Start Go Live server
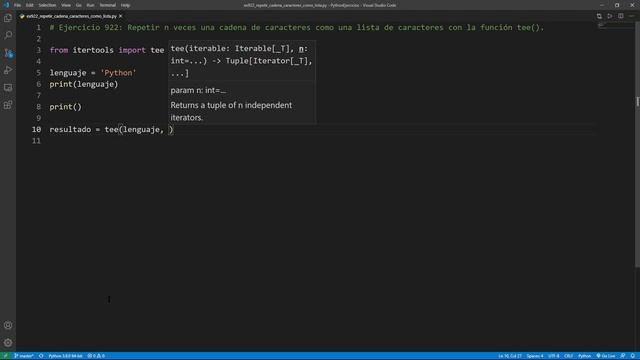Image resolution: width=640 pixels, height=360 pixels. click(x=606, y=356)
